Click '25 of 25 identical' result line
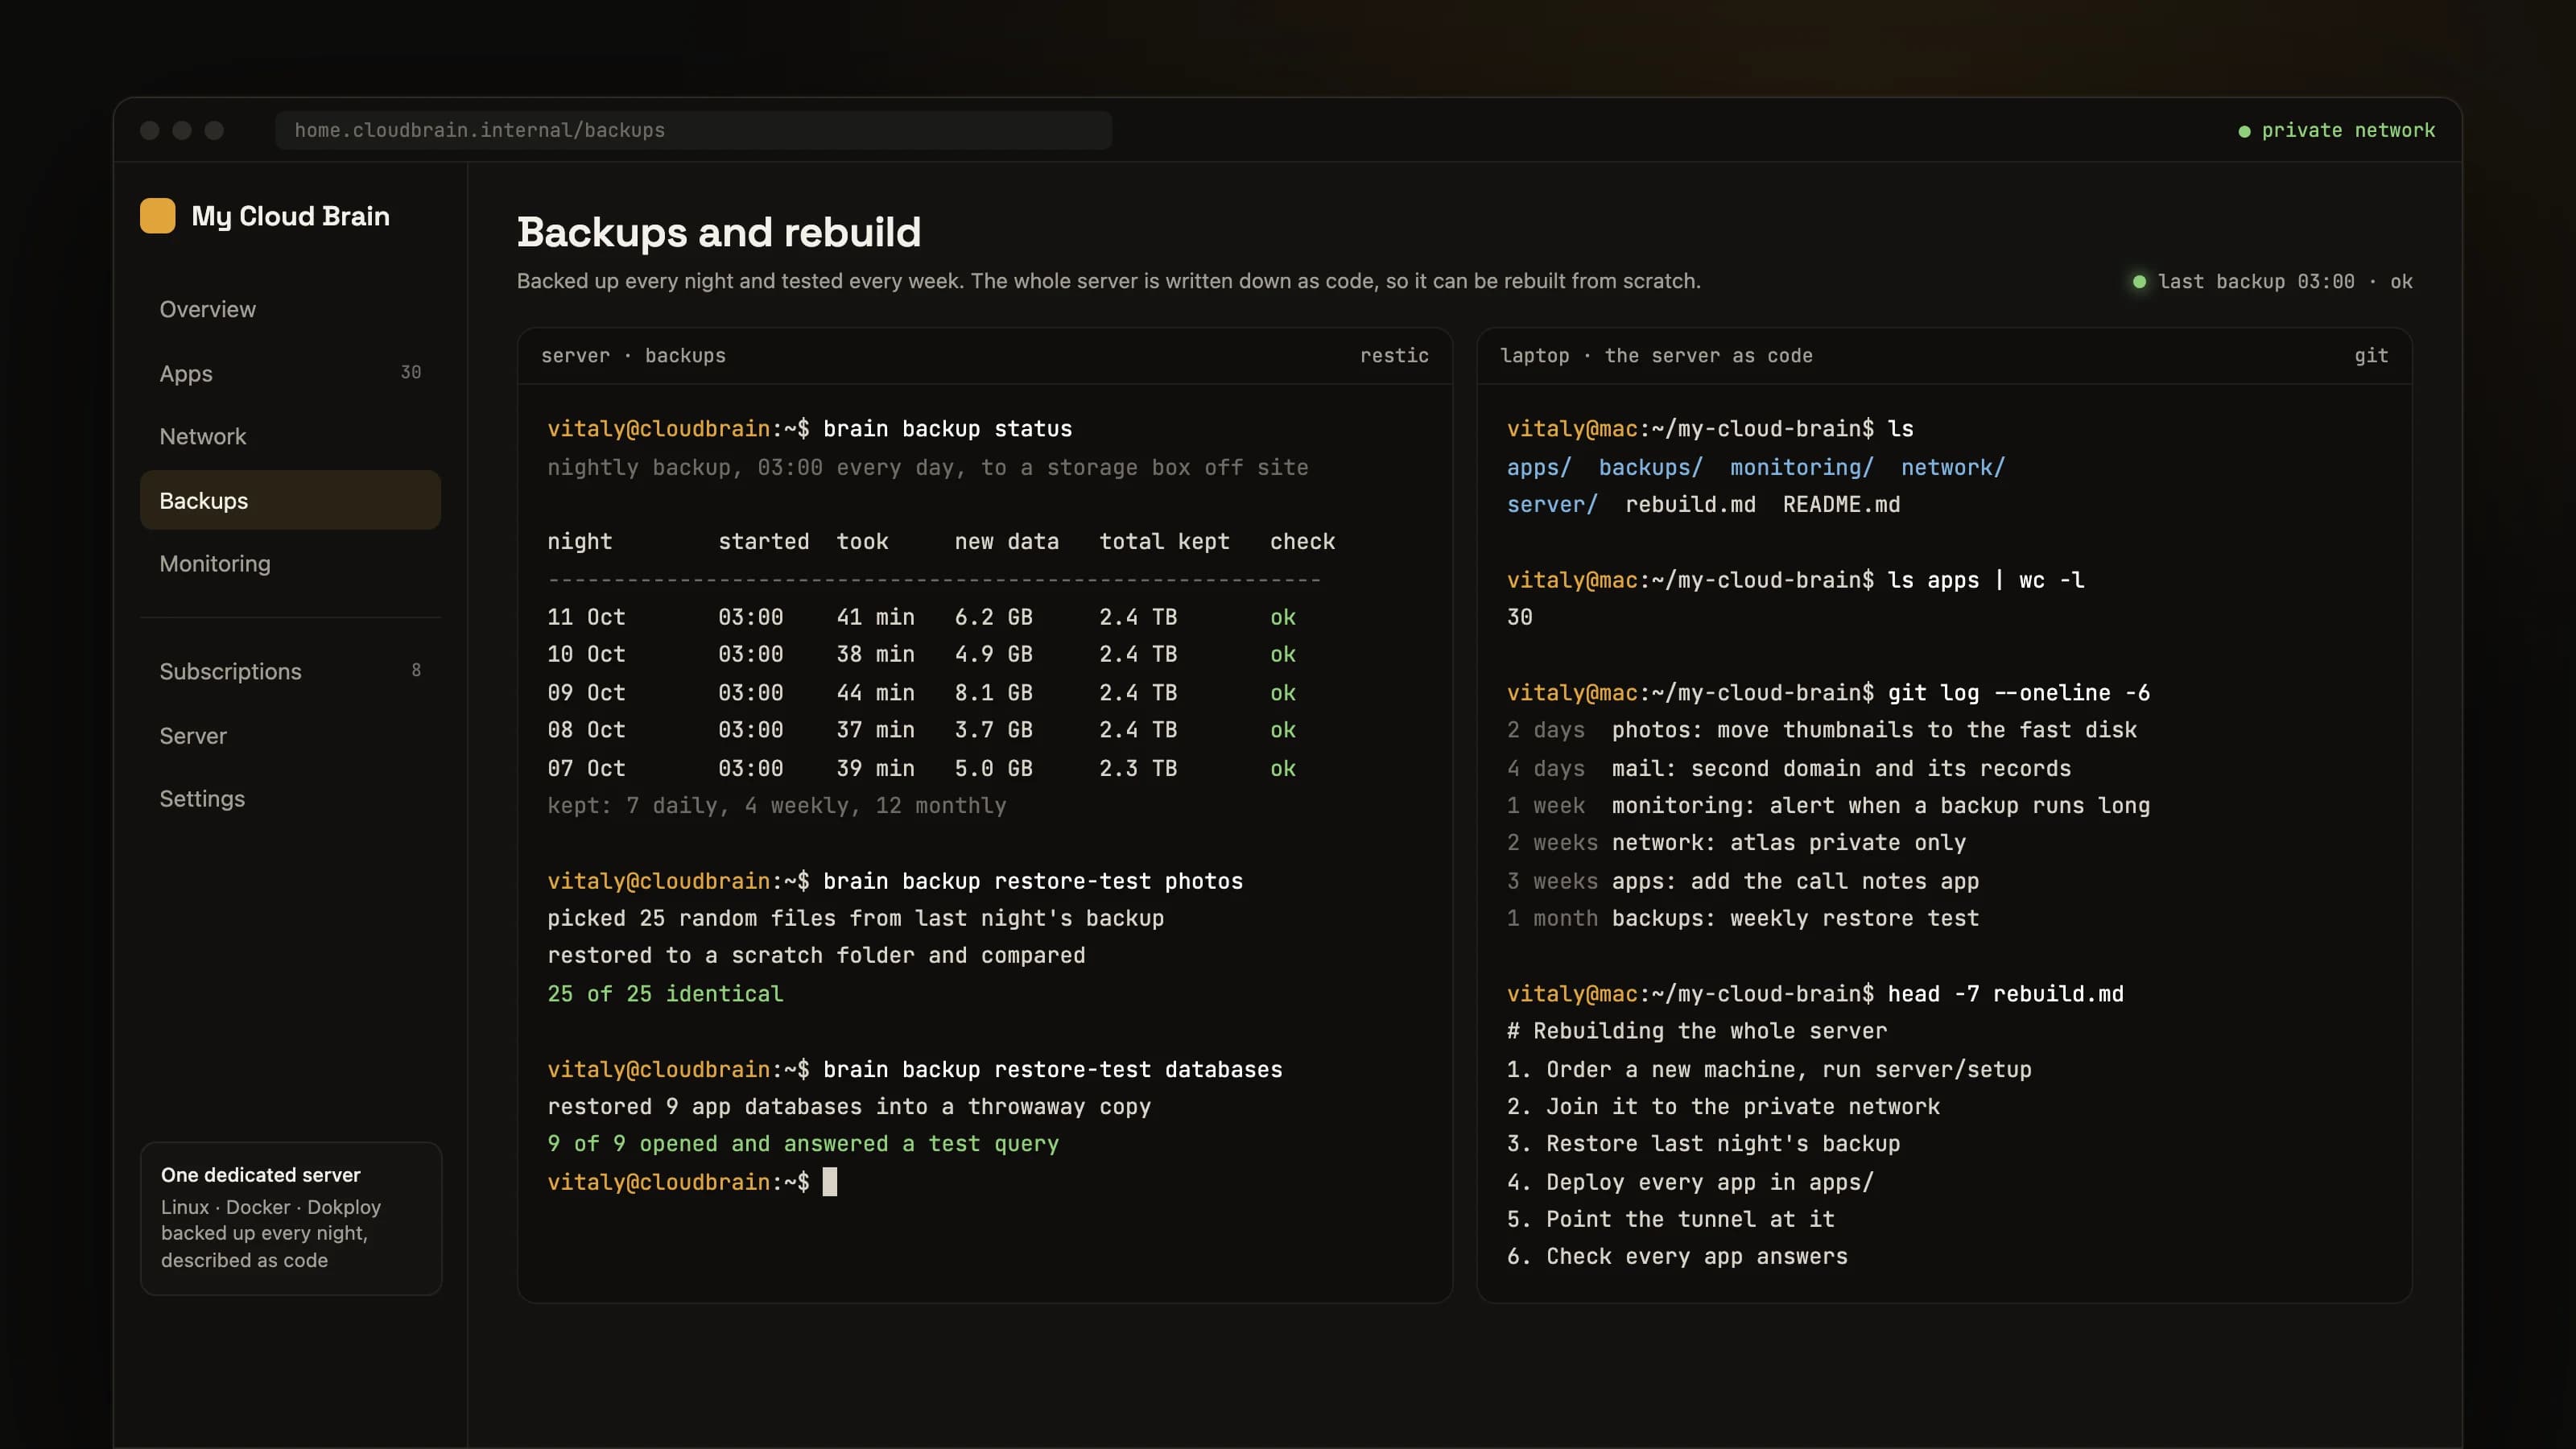 pos(665,993)
